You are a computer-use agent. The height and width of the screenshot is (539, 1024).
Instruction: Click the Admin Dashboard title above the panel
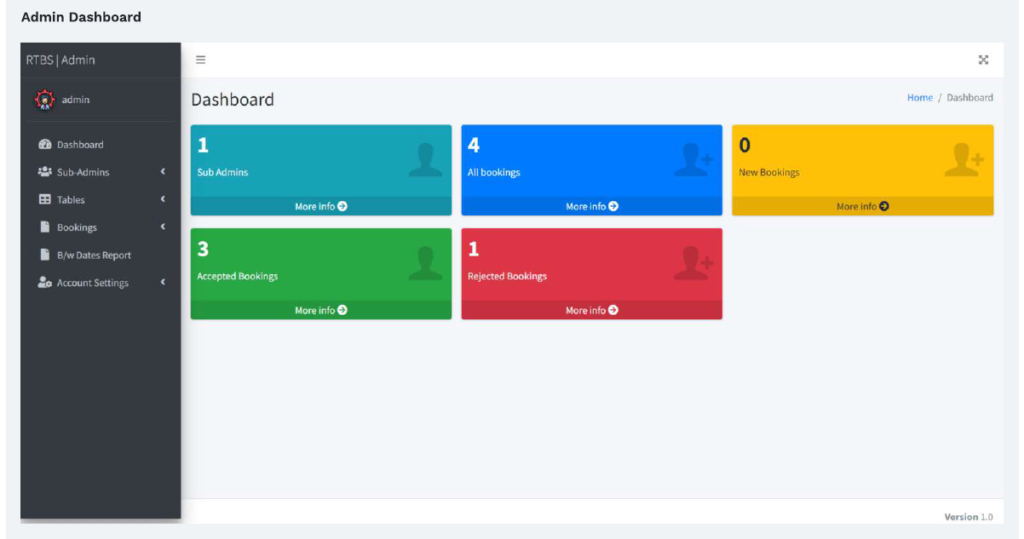pos(81,17)
